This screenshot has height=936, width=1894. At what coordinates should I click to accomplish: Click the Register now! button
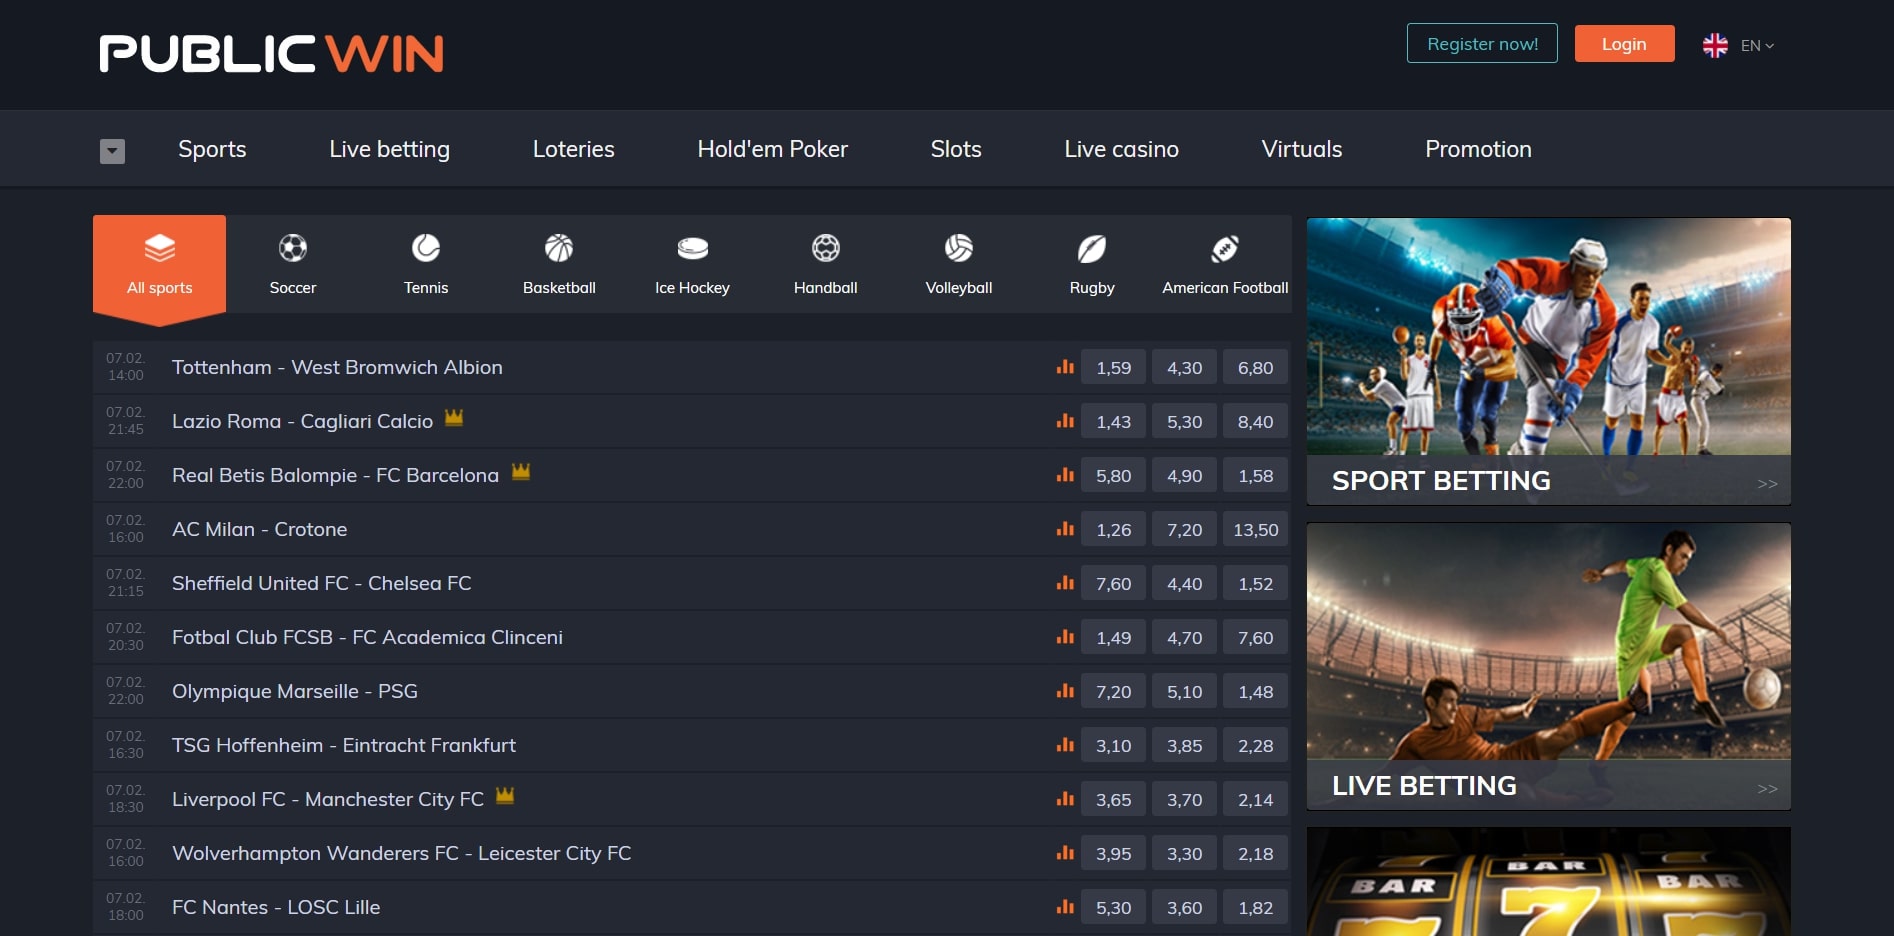pyautogui.click(x=1482, y=43)
